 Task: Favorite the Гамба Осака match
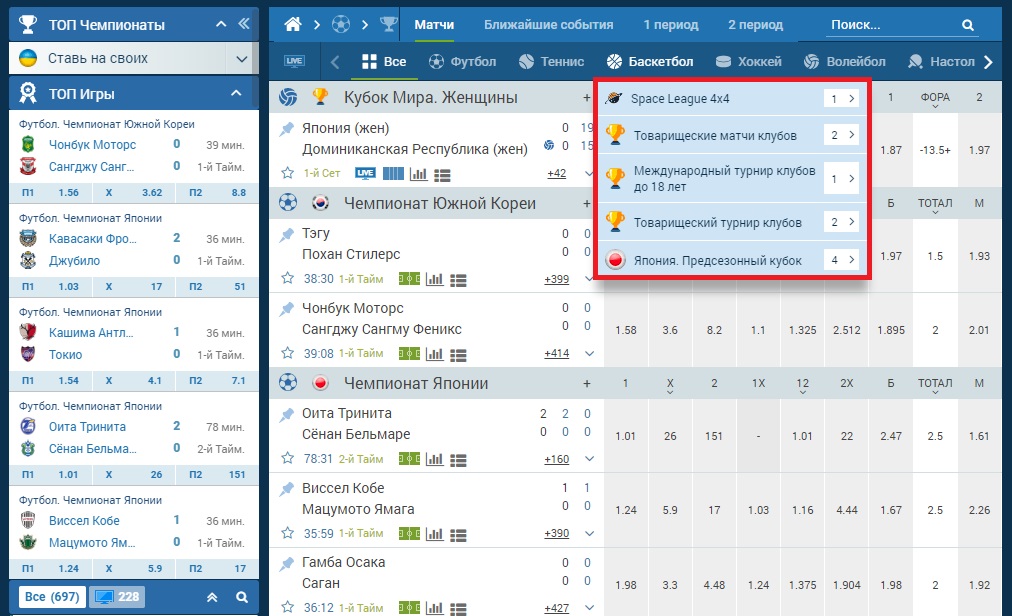click(287, 608)
